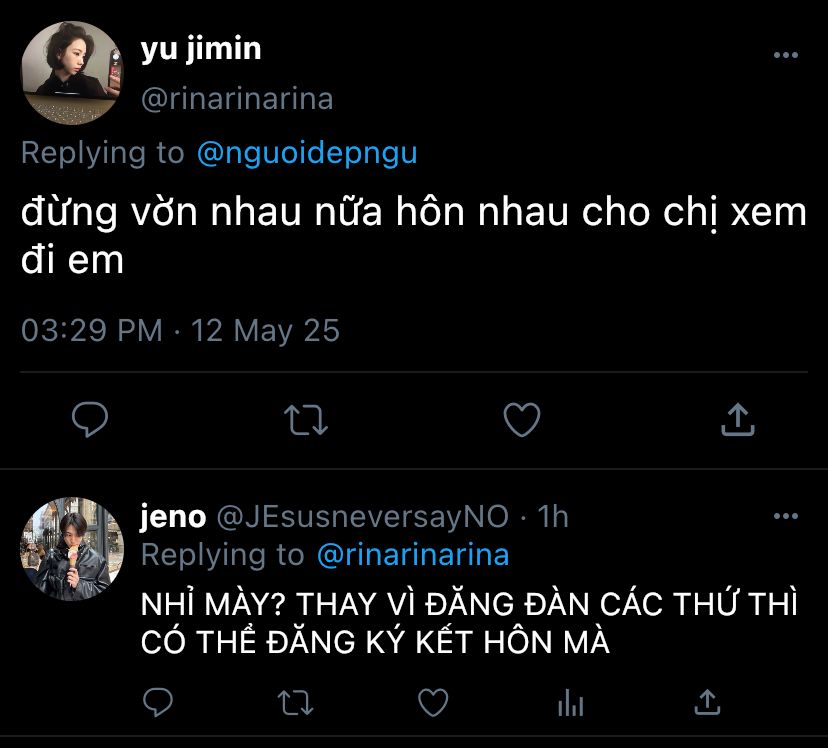Open @nguoidepngu profile mention link
The height and width of the screenshot is (748, 828).
306,153
